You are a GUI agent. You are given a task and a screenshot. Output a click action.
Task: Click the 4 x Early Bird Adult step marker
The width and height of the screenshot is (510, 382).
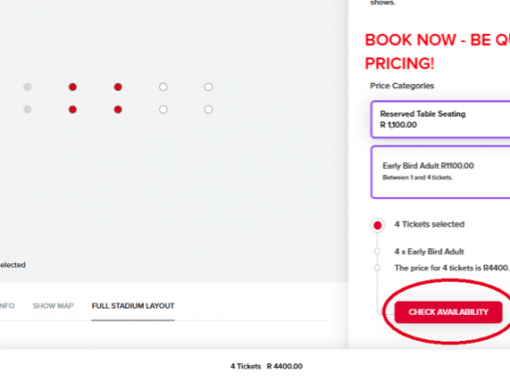pyautogui.click(x=377, y=251)
